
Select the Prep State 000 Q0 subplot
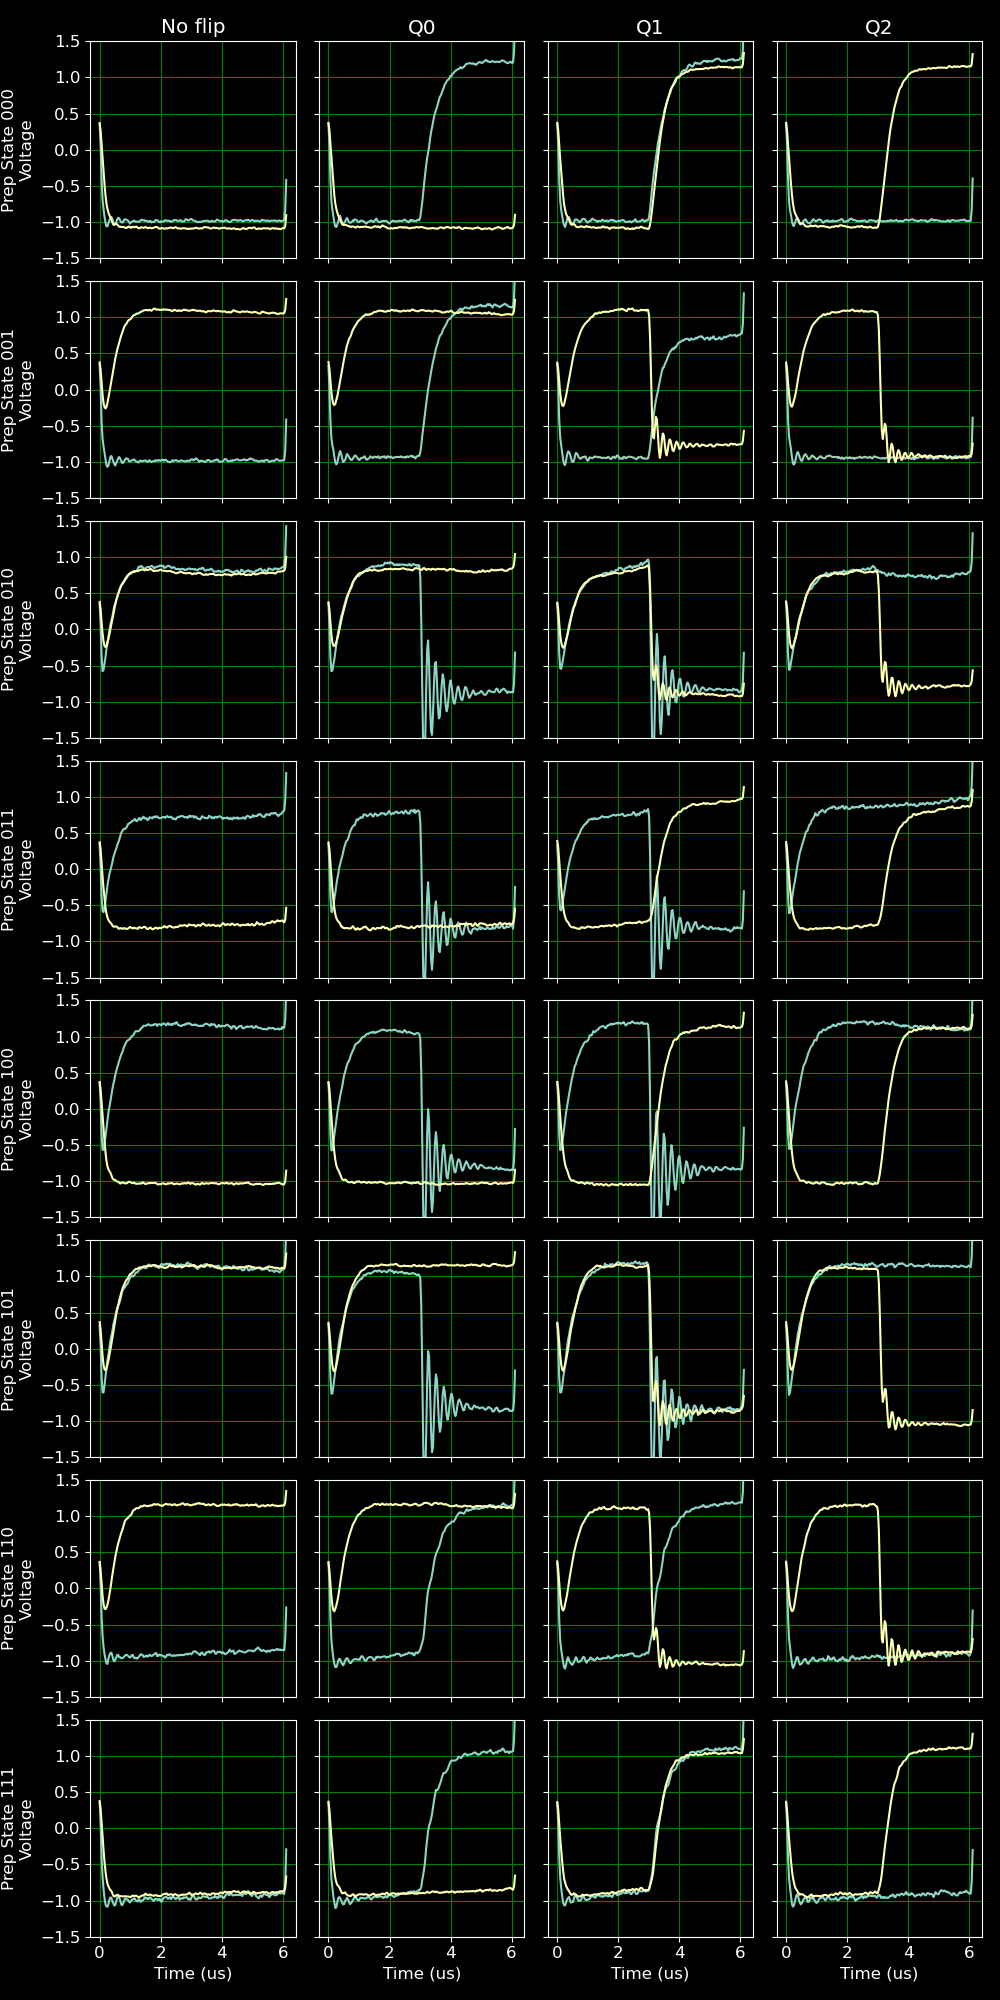coord(421,149)
